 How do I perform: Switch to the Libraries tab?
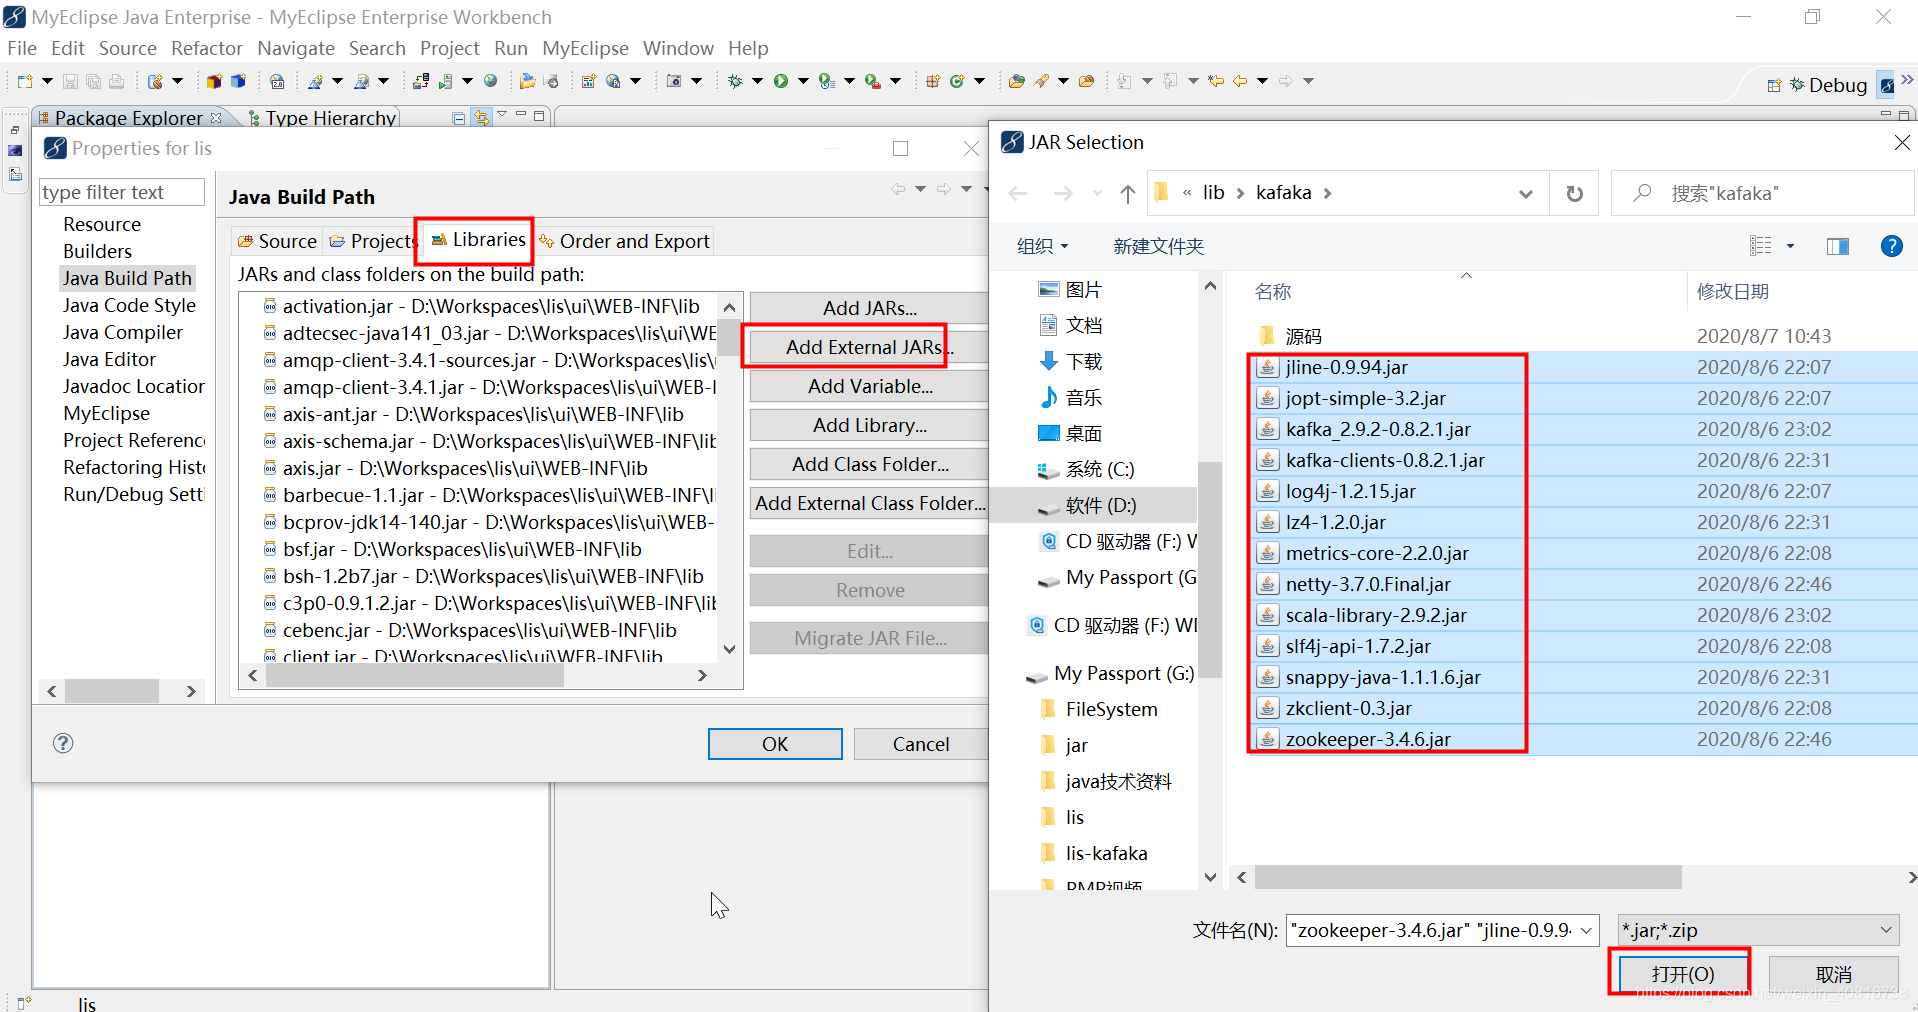477,240
